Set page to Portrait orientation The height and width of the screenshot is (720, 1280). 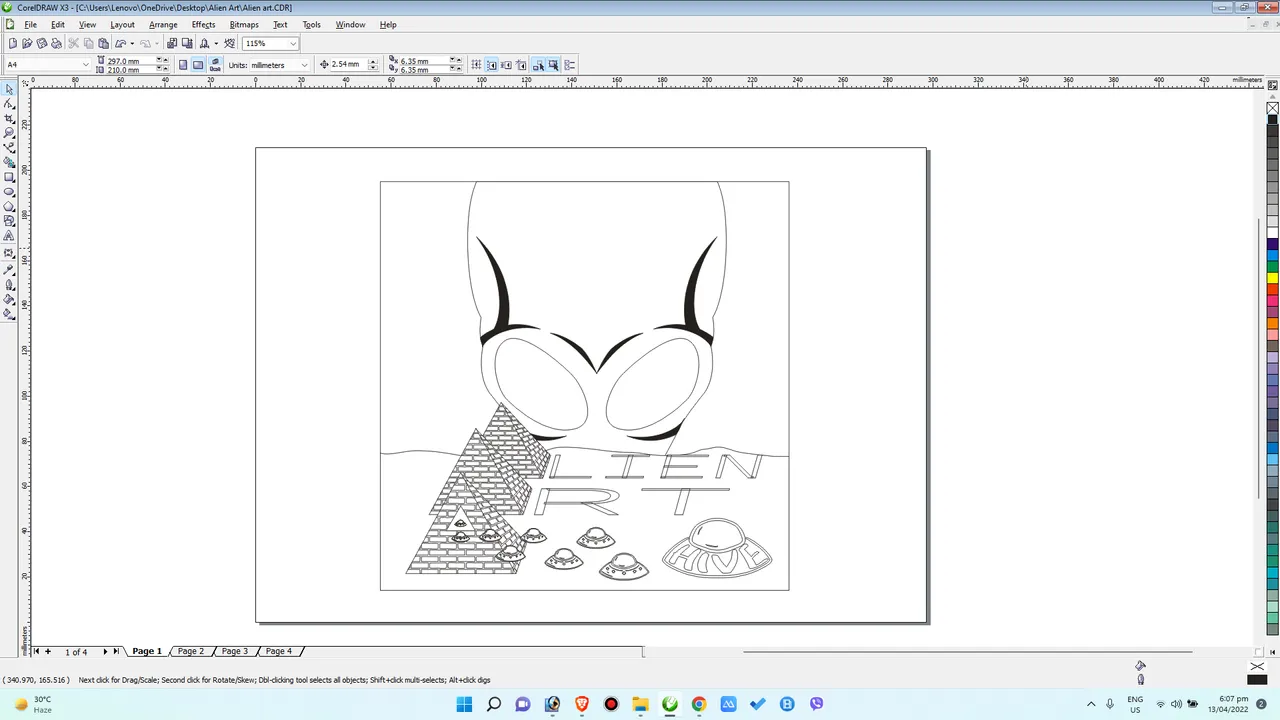[x=183, y=65]
